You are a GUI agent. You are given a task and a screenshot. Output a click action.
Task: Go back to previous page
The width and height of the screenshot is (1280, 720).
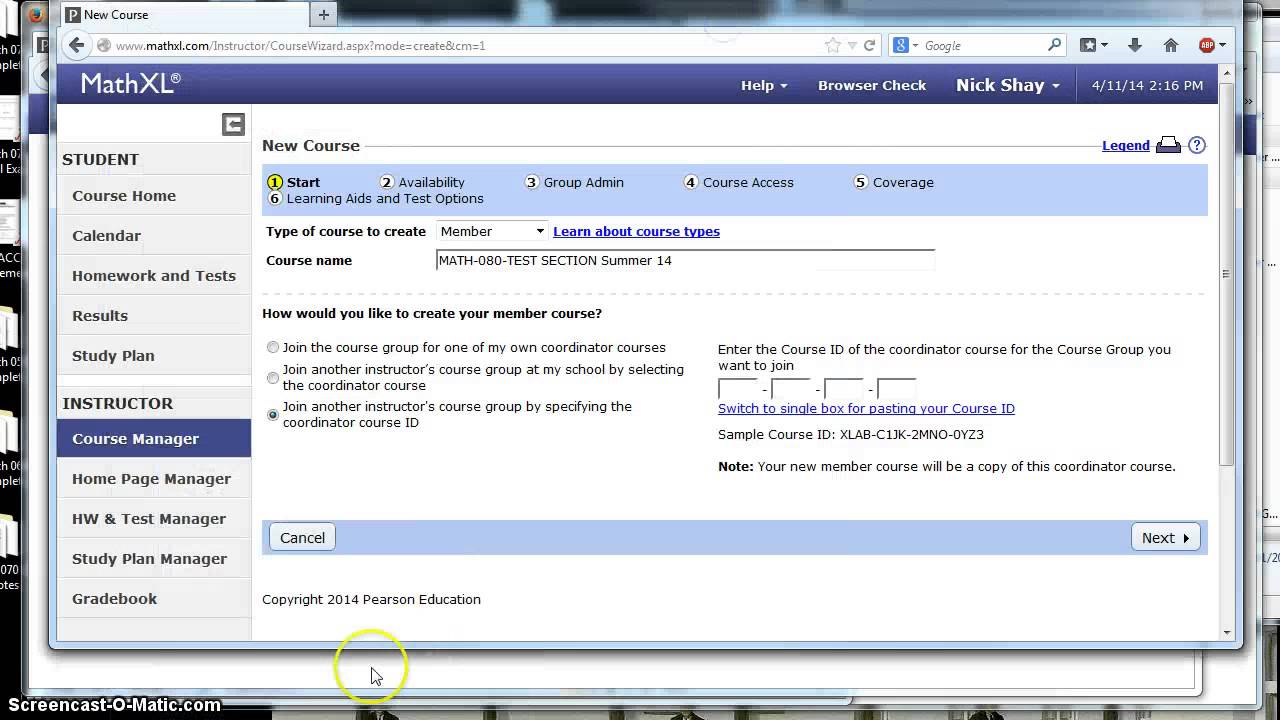[77, 45]
